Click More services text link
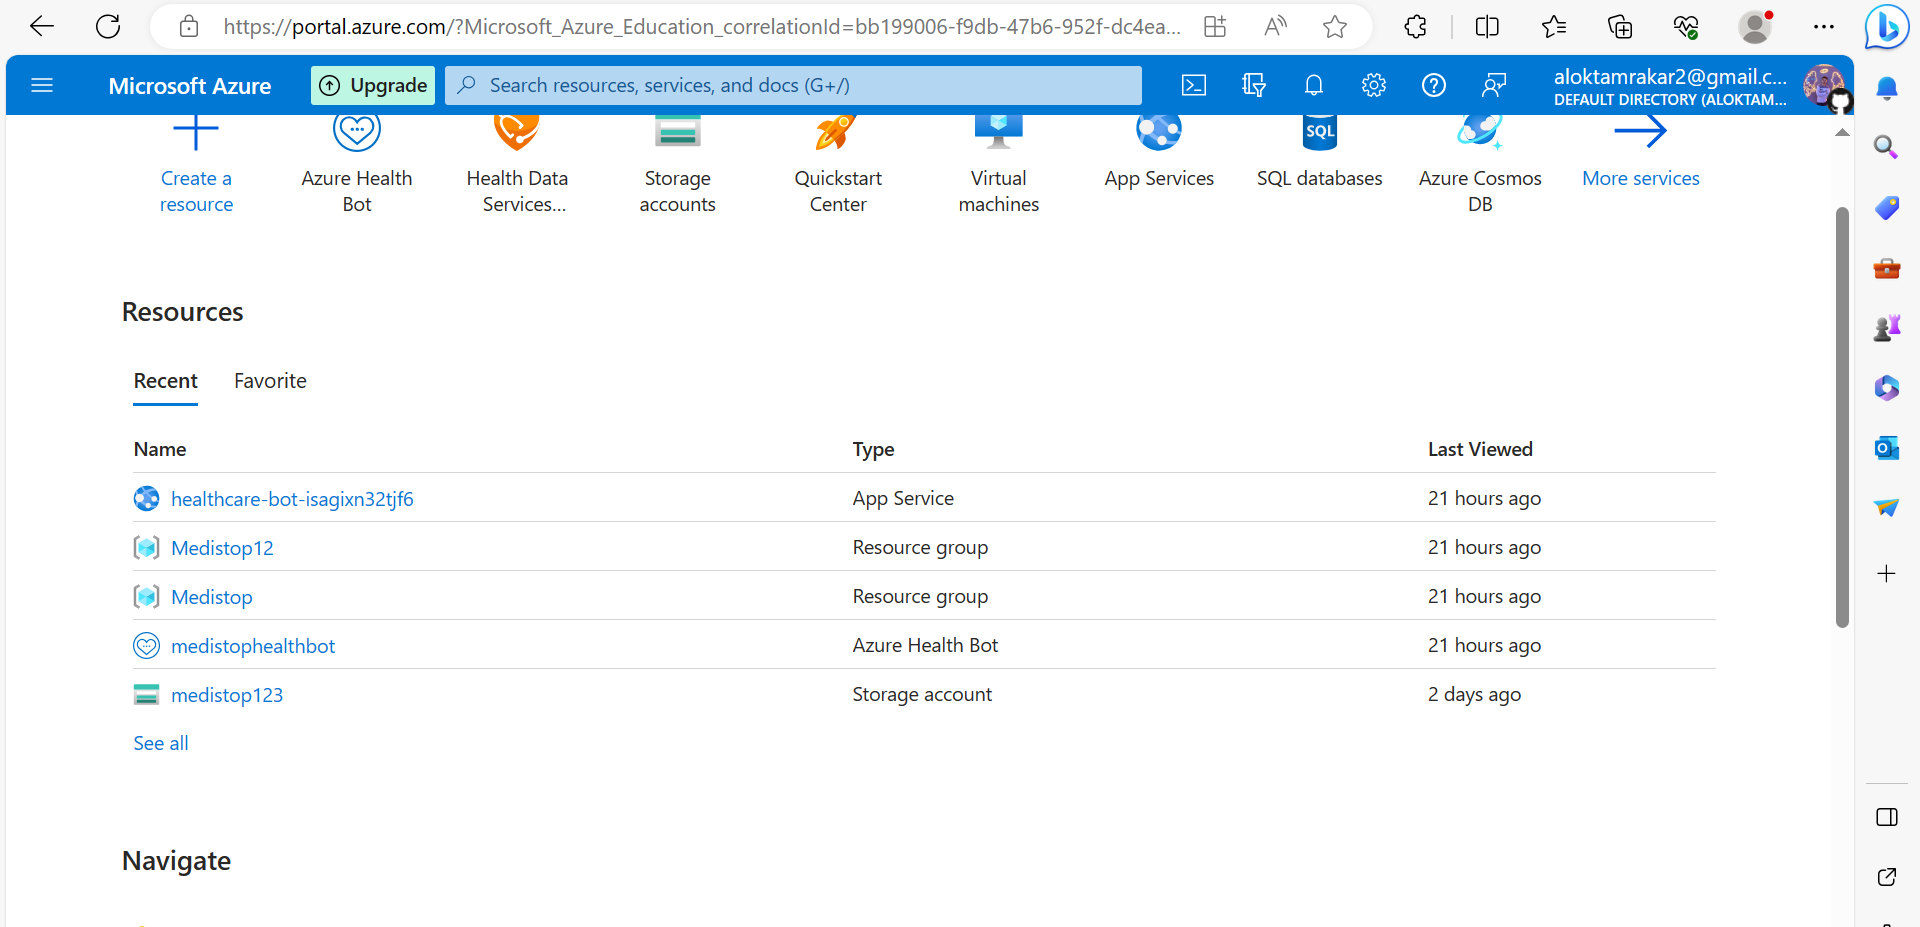The height and width of the screenshot is (927, 1920). tap(1641, 178)
